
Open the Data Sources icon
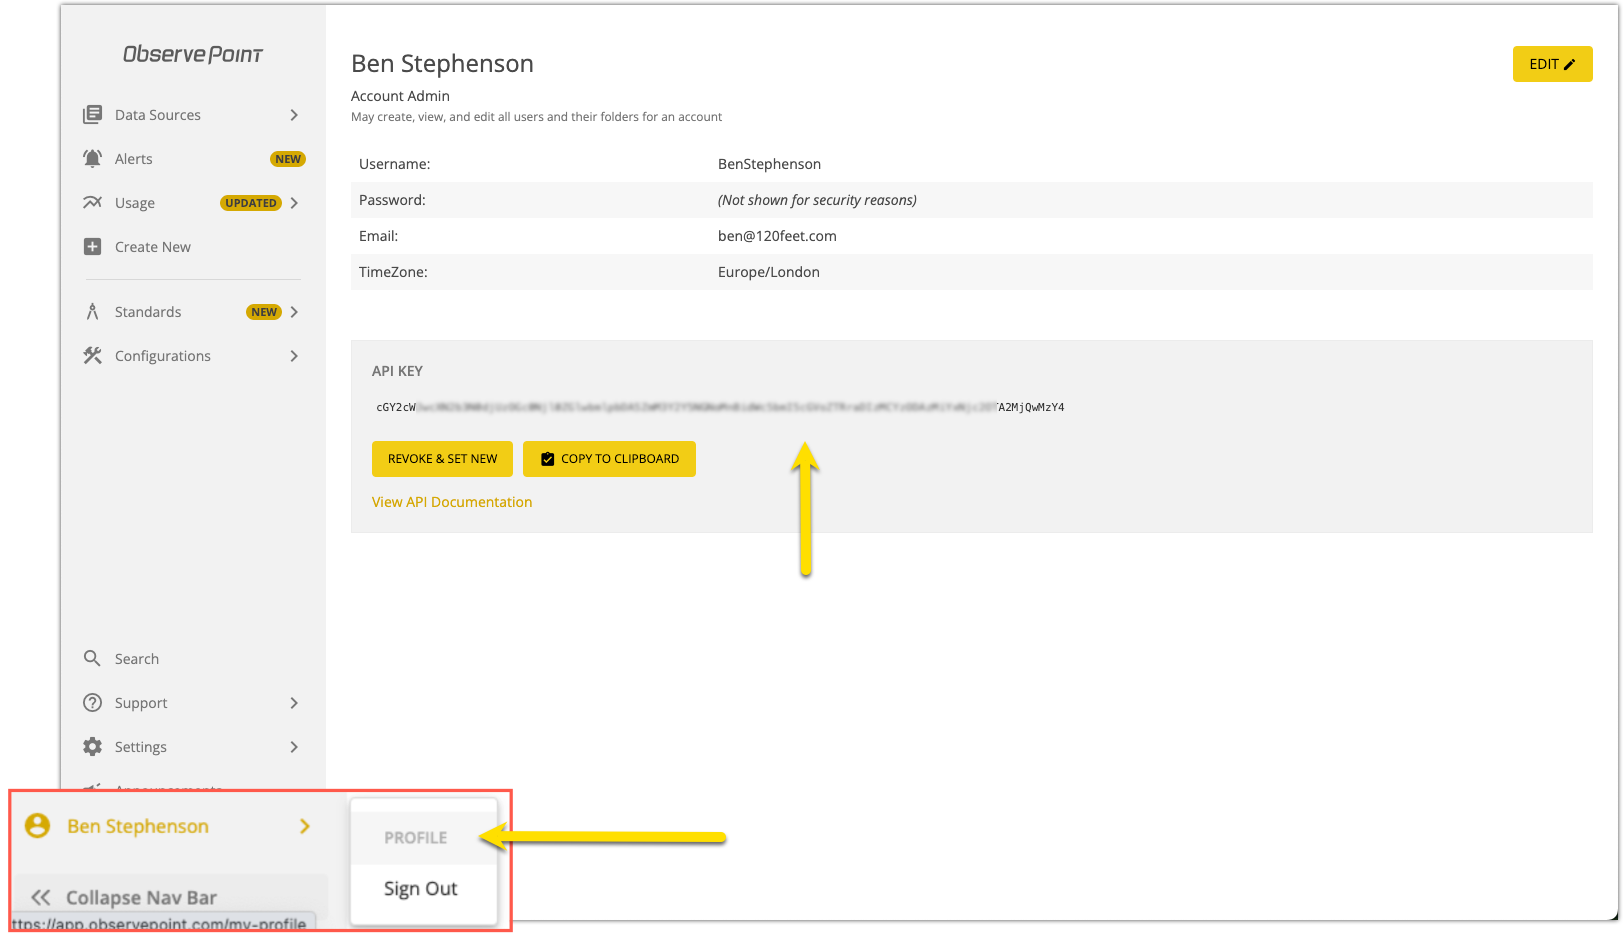pos(92,115)
